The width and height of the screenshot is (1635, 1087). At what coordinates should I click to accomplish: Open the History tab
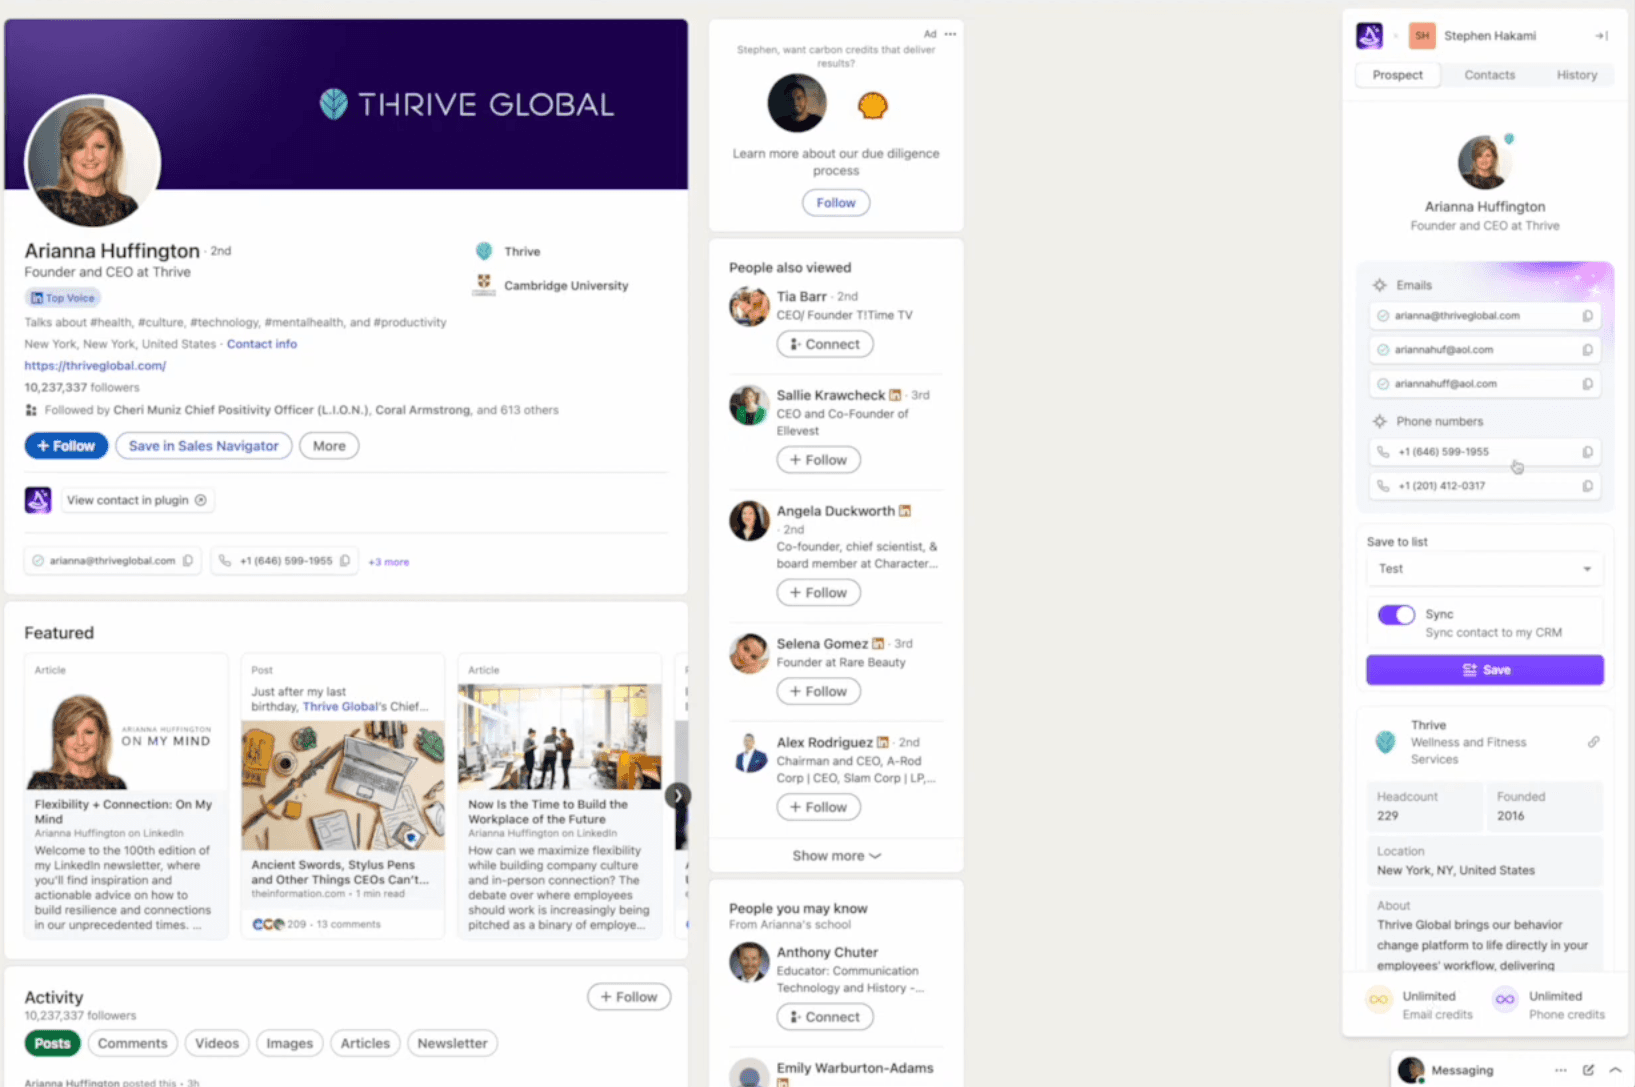click(1577, 74)
